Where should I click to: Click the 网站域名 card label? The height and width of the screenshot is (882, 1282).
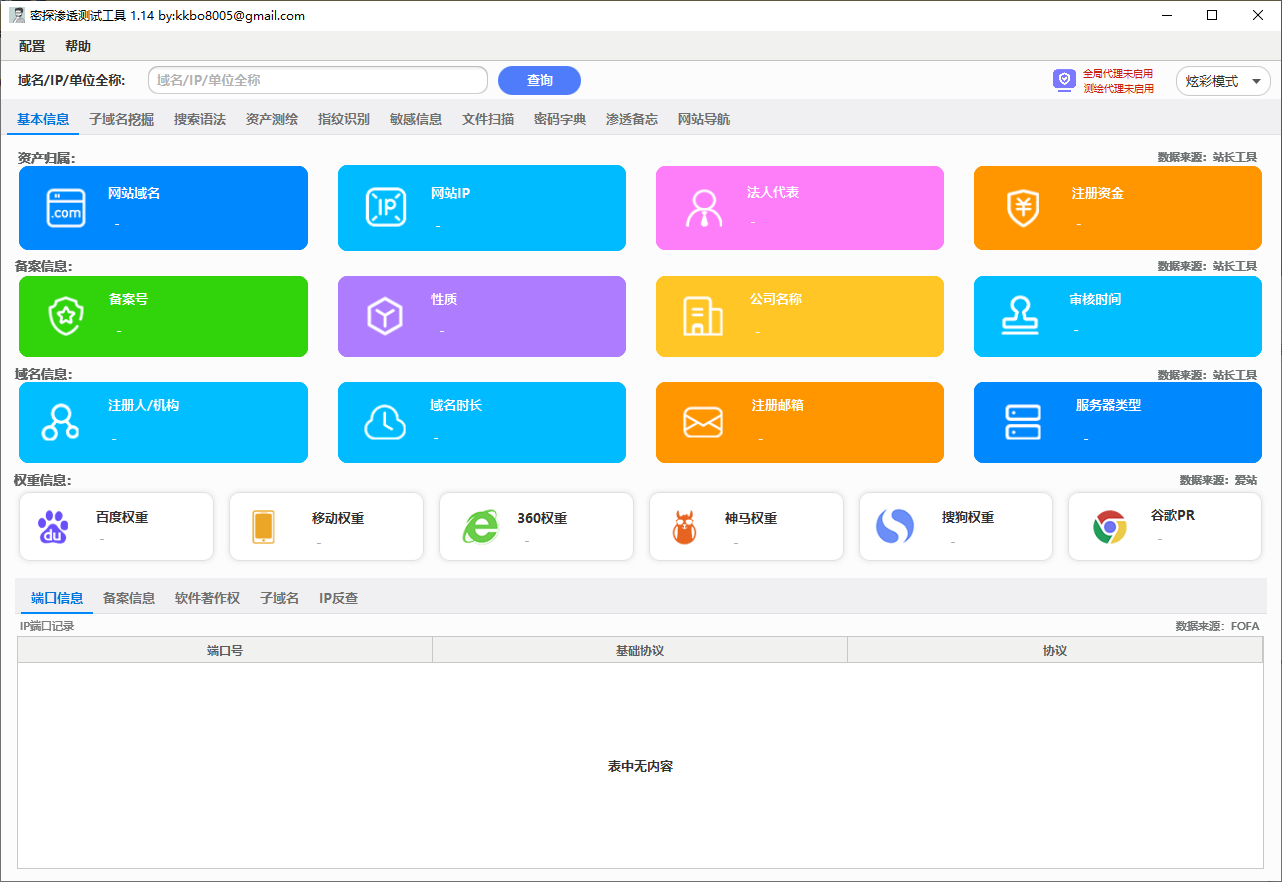(x=134, y=193)
